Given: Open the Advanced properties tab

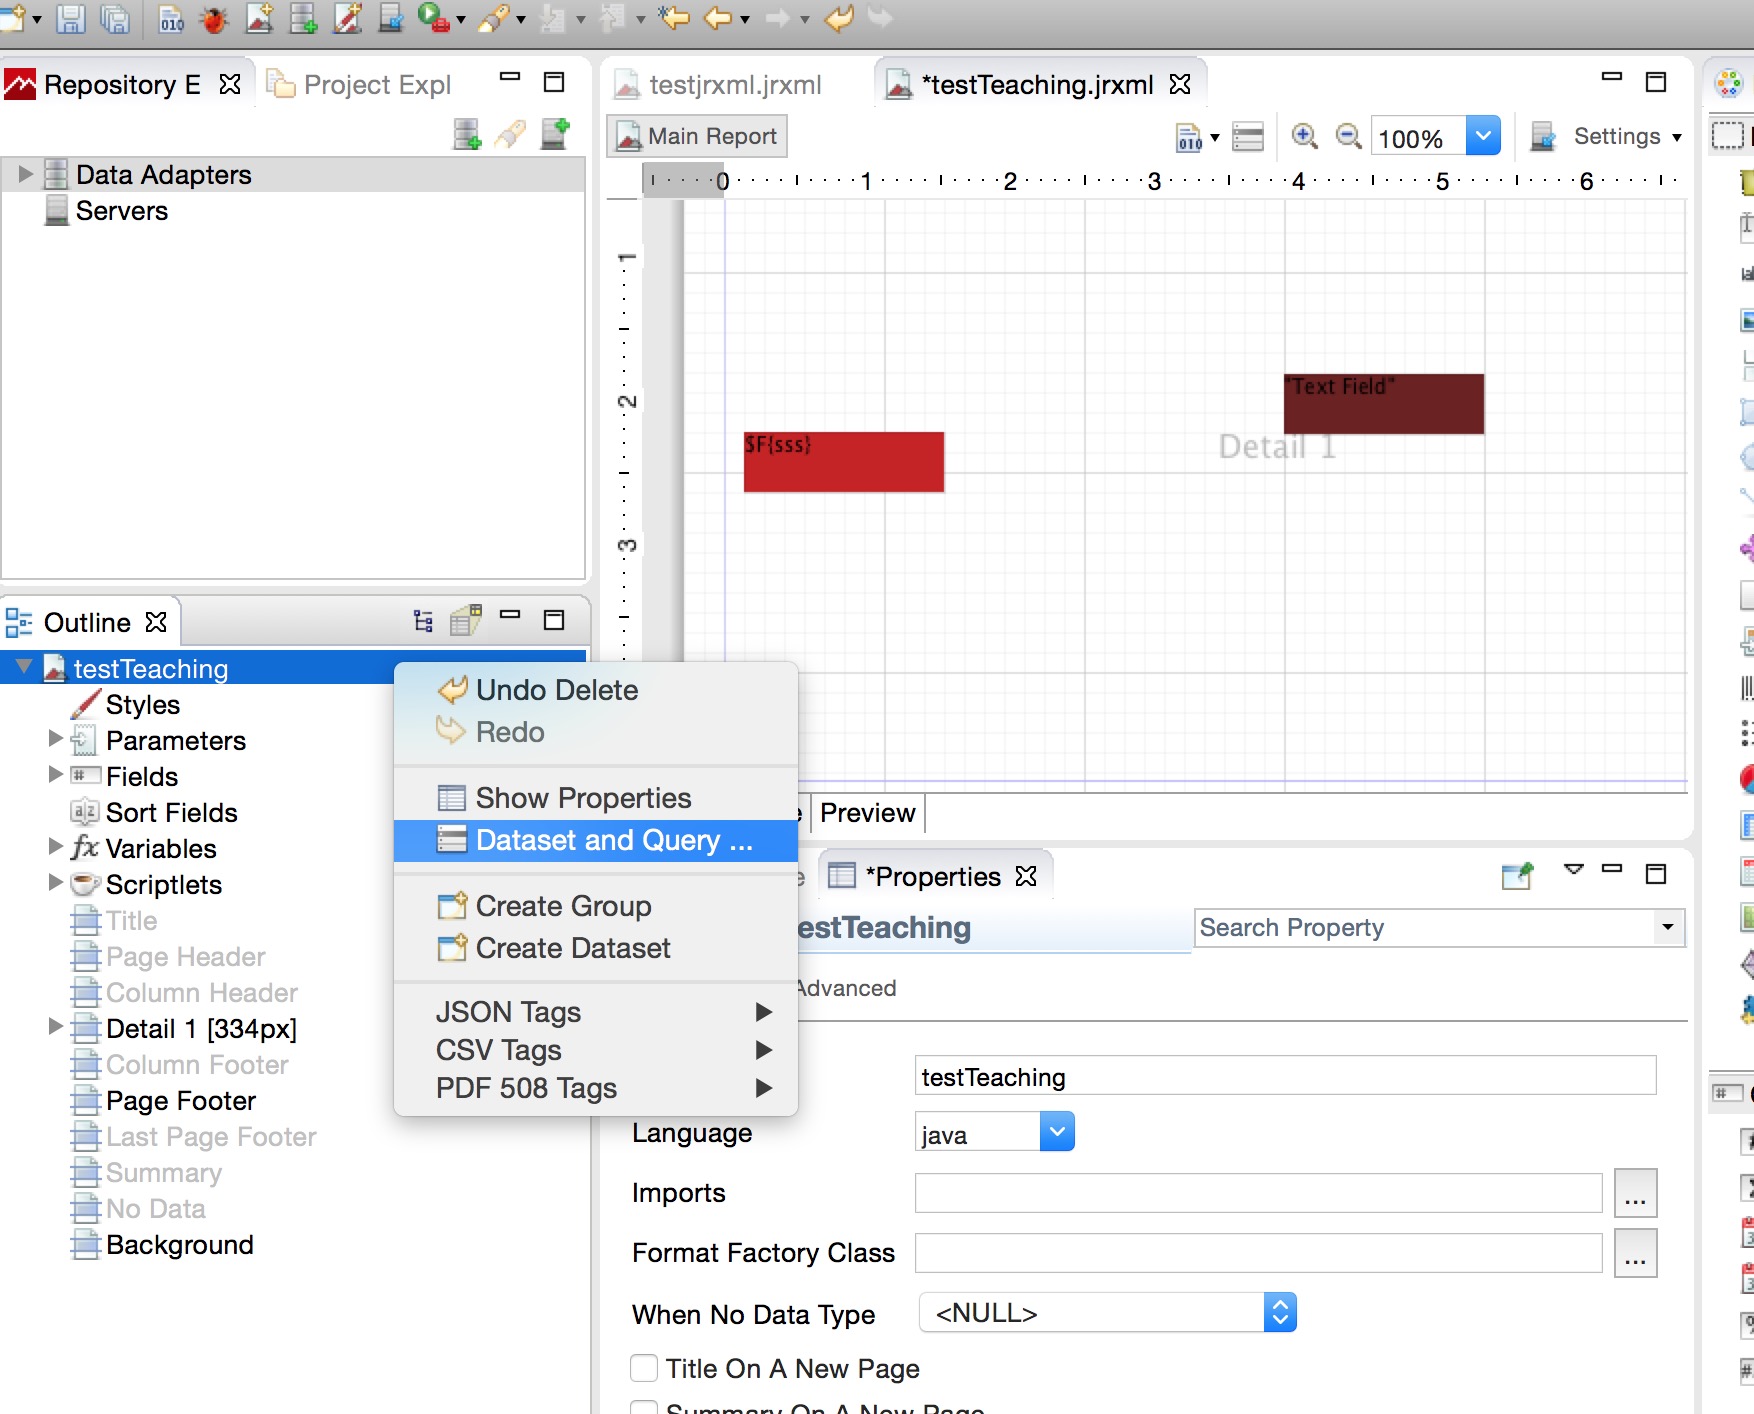Looking at the screenshot, I should [846, 988].
